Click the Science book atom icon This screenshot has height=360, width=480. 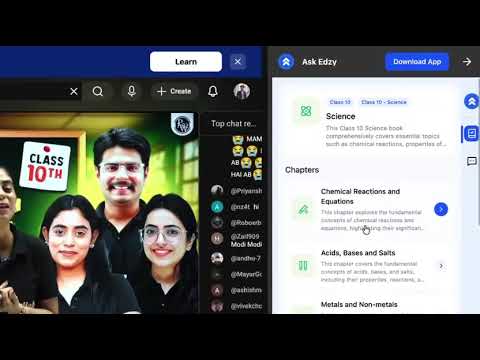306,111
